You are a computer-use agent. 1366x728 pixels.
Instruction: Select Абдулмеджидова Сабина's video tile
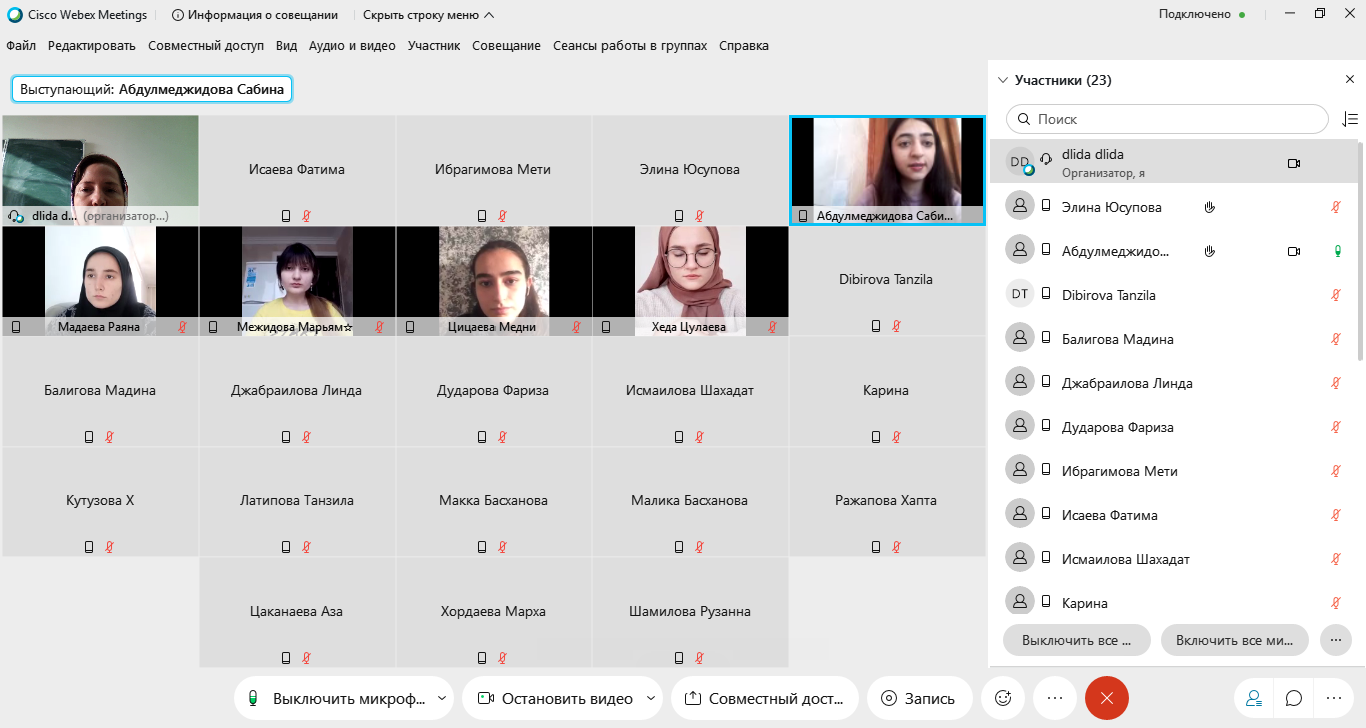(887, 170)
